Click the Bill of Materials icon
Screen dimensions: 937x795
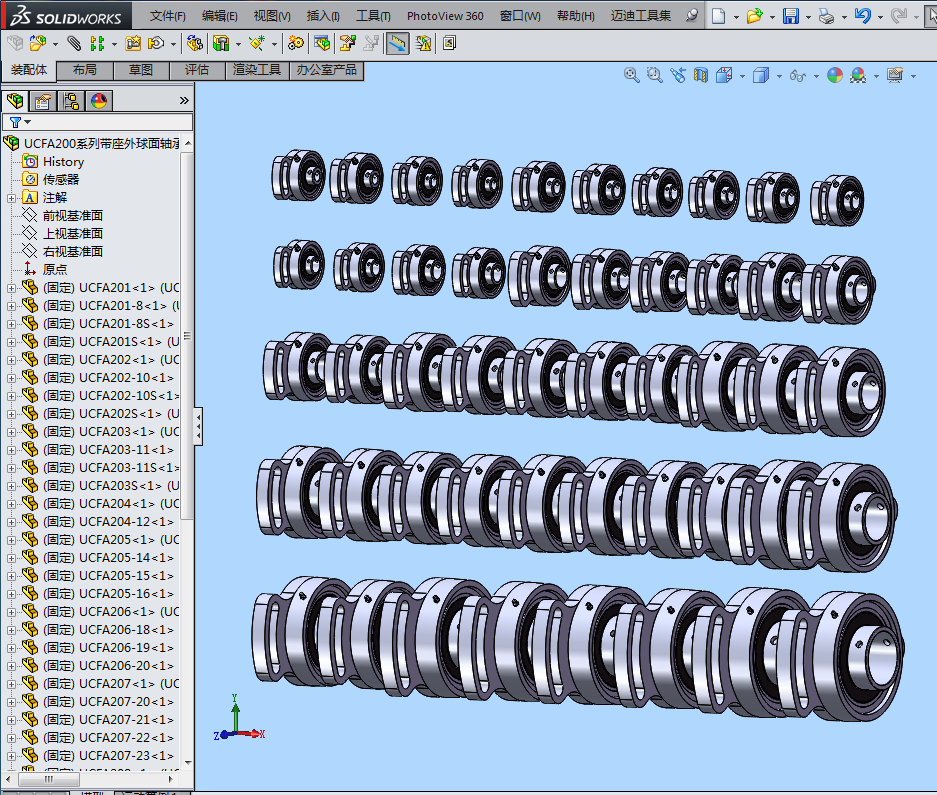coord(322,43)
